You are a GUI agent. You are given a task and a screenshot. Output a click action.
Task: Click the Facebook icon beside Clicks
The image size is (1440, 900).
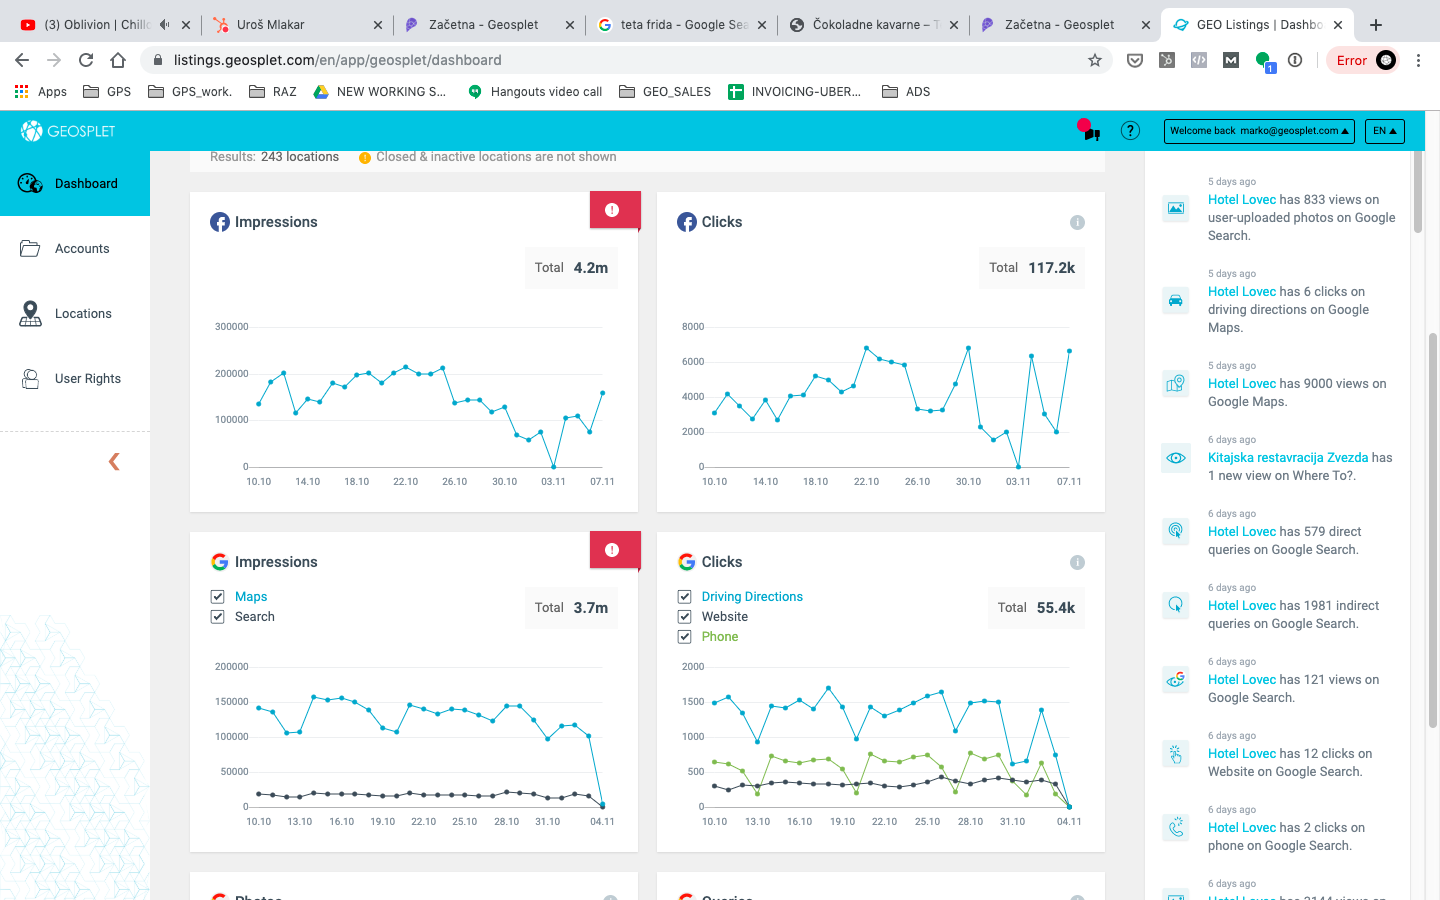(687, 222)
